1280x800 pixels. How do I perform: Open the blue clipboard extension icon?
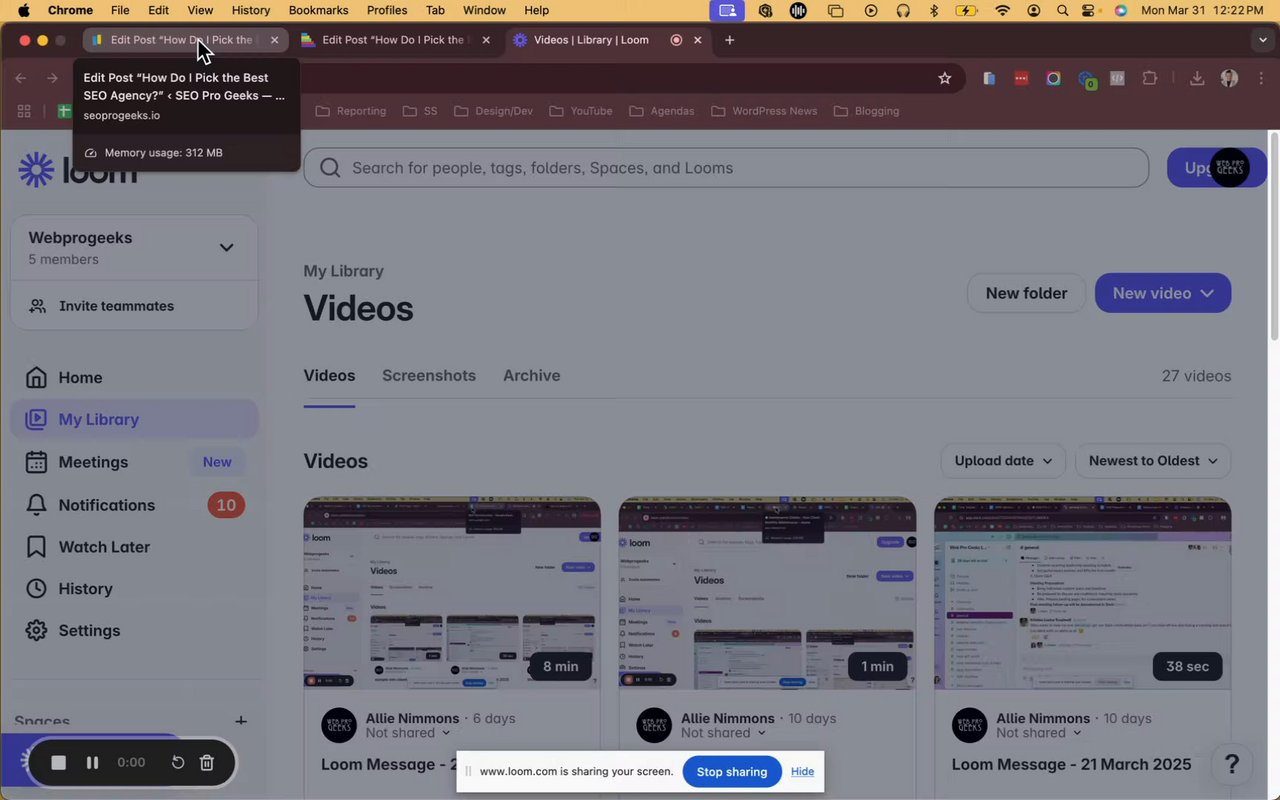(x=989, y=78)
